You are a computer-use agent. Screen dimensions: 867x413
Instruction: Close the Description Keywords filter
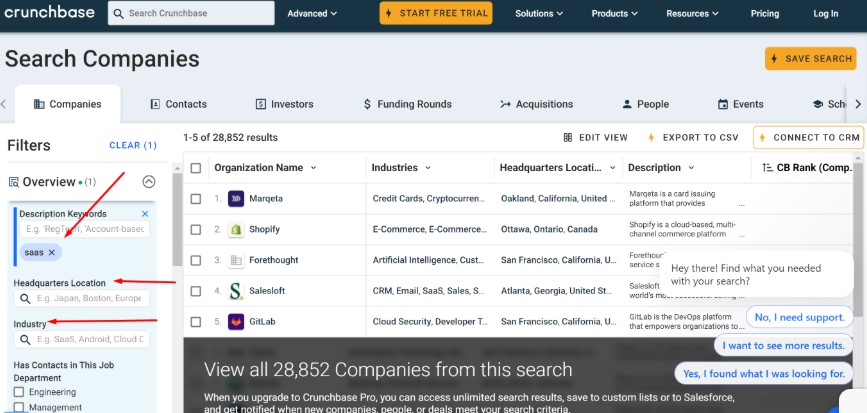point(145,214)
